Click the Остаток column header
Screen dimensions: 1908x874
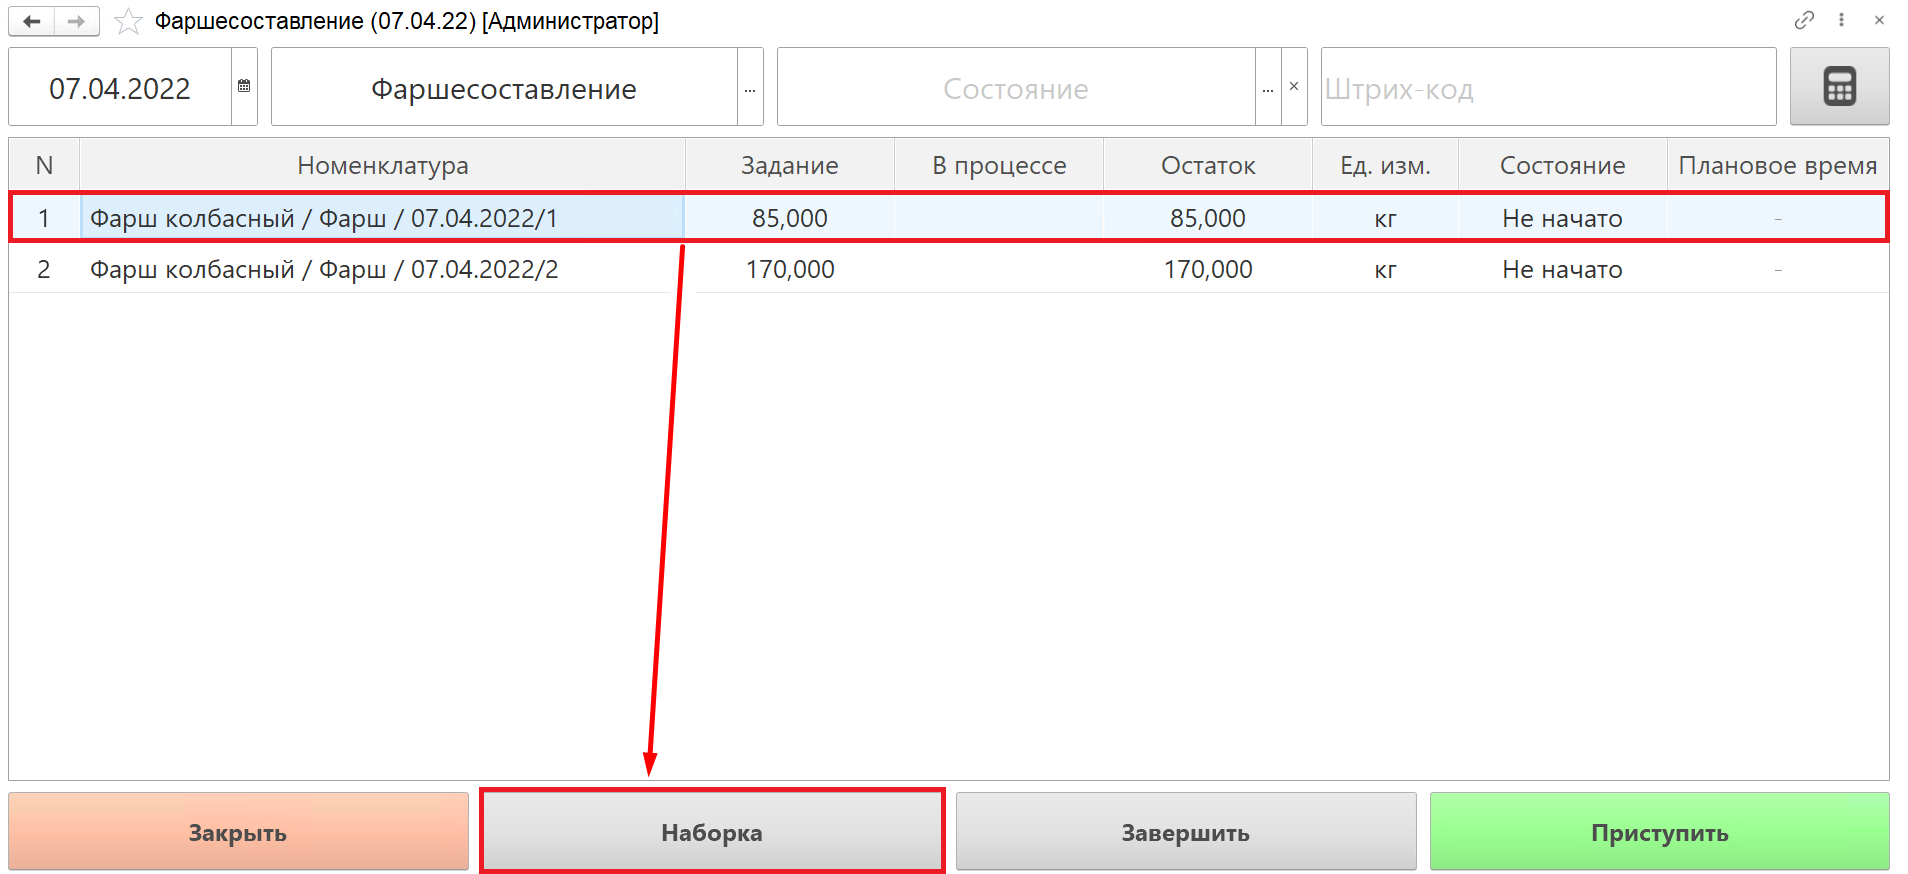click(x=1208, y=165)
